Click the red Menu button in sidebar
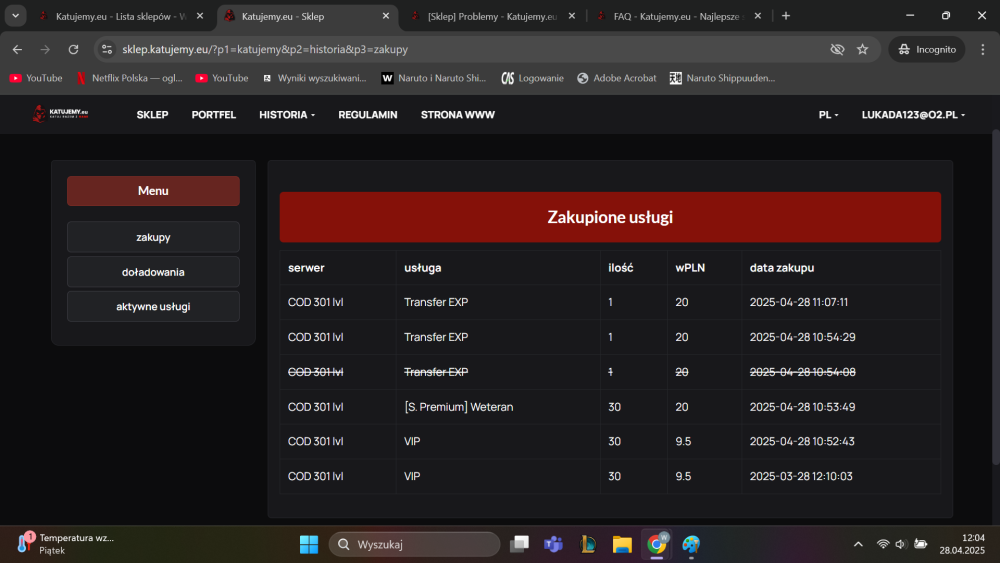The height and width of the screenshot is (563, 1000). click(x=153, y=191)
